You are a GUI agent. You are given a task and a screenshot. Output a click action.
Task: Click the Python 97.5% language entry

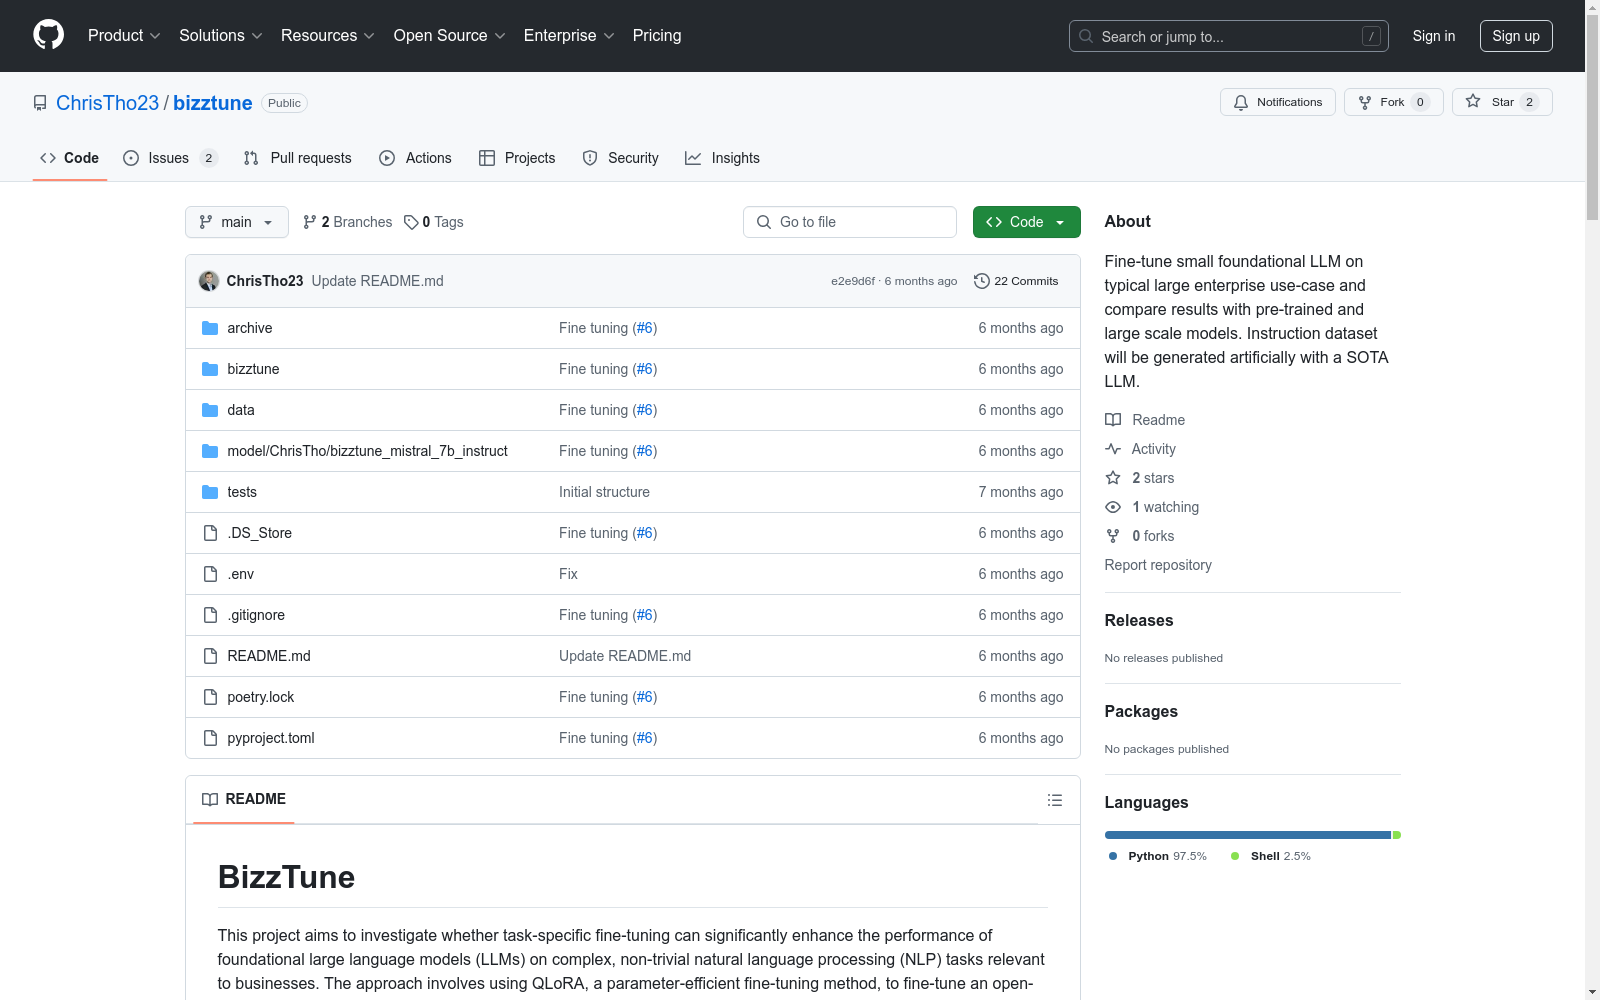[x=1158, y=856]
